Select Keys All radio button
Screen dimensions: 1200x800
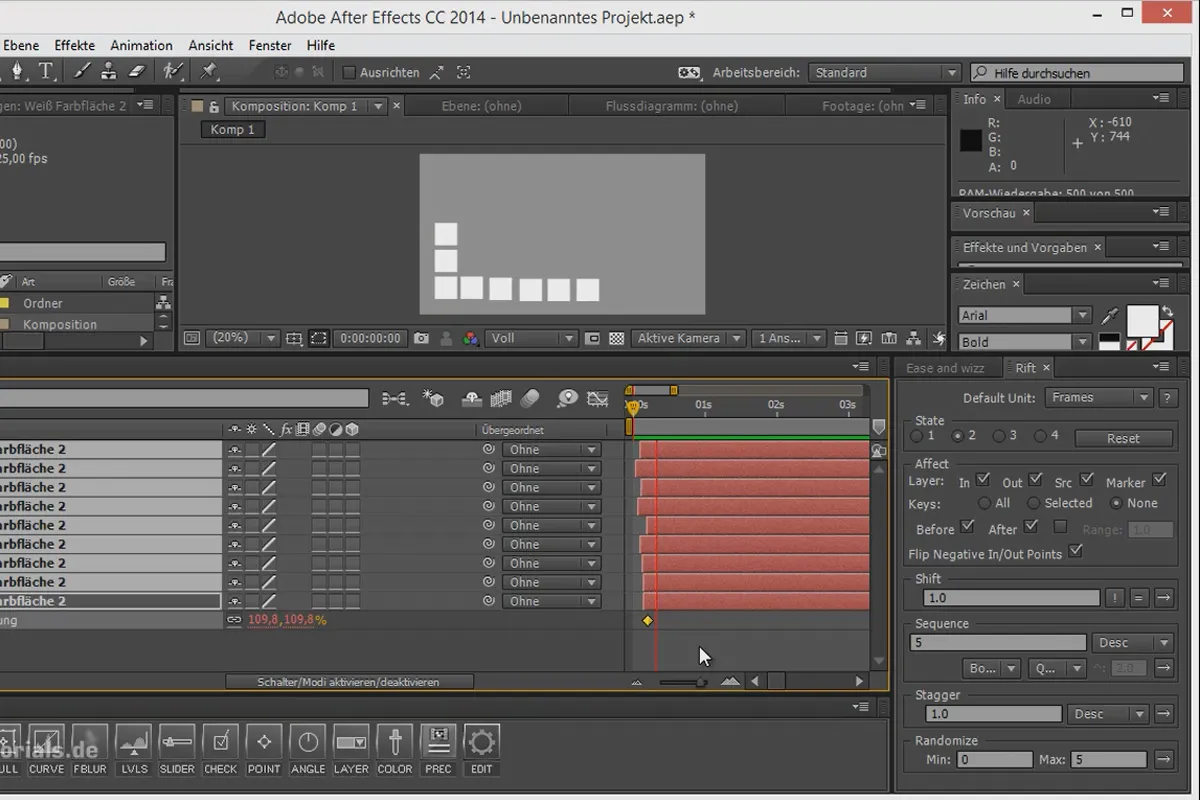click(x=985, y=503)
